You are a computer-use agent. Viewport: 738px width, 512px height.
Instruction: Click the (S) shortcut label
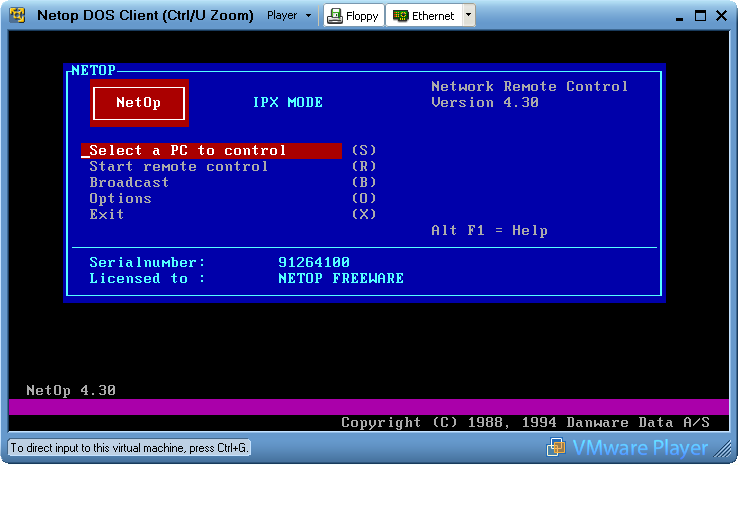tap(364, 151)
